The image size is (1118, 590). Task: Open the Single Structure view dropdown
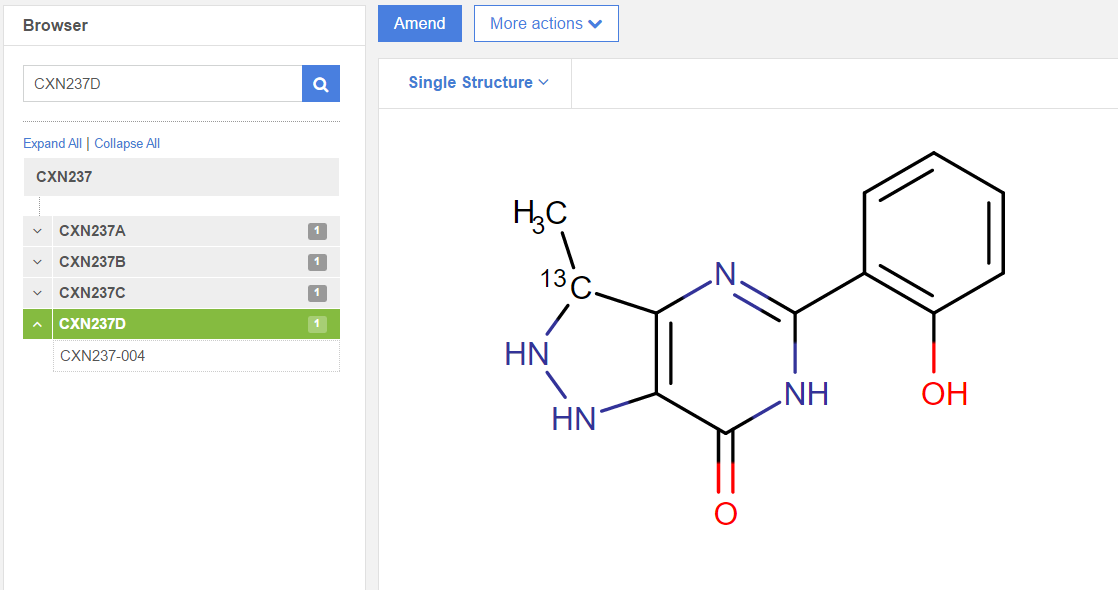click(478, 83)
